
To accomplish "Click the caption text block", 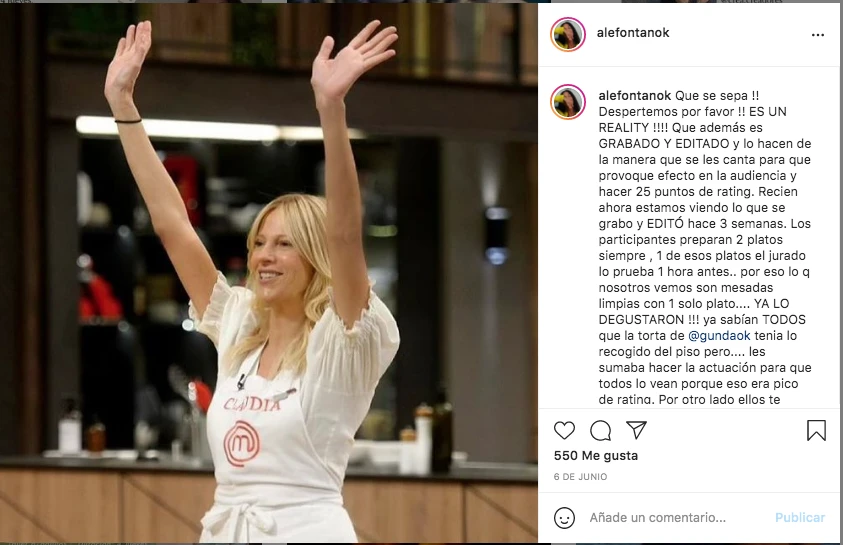I will [x=705, y=247].
